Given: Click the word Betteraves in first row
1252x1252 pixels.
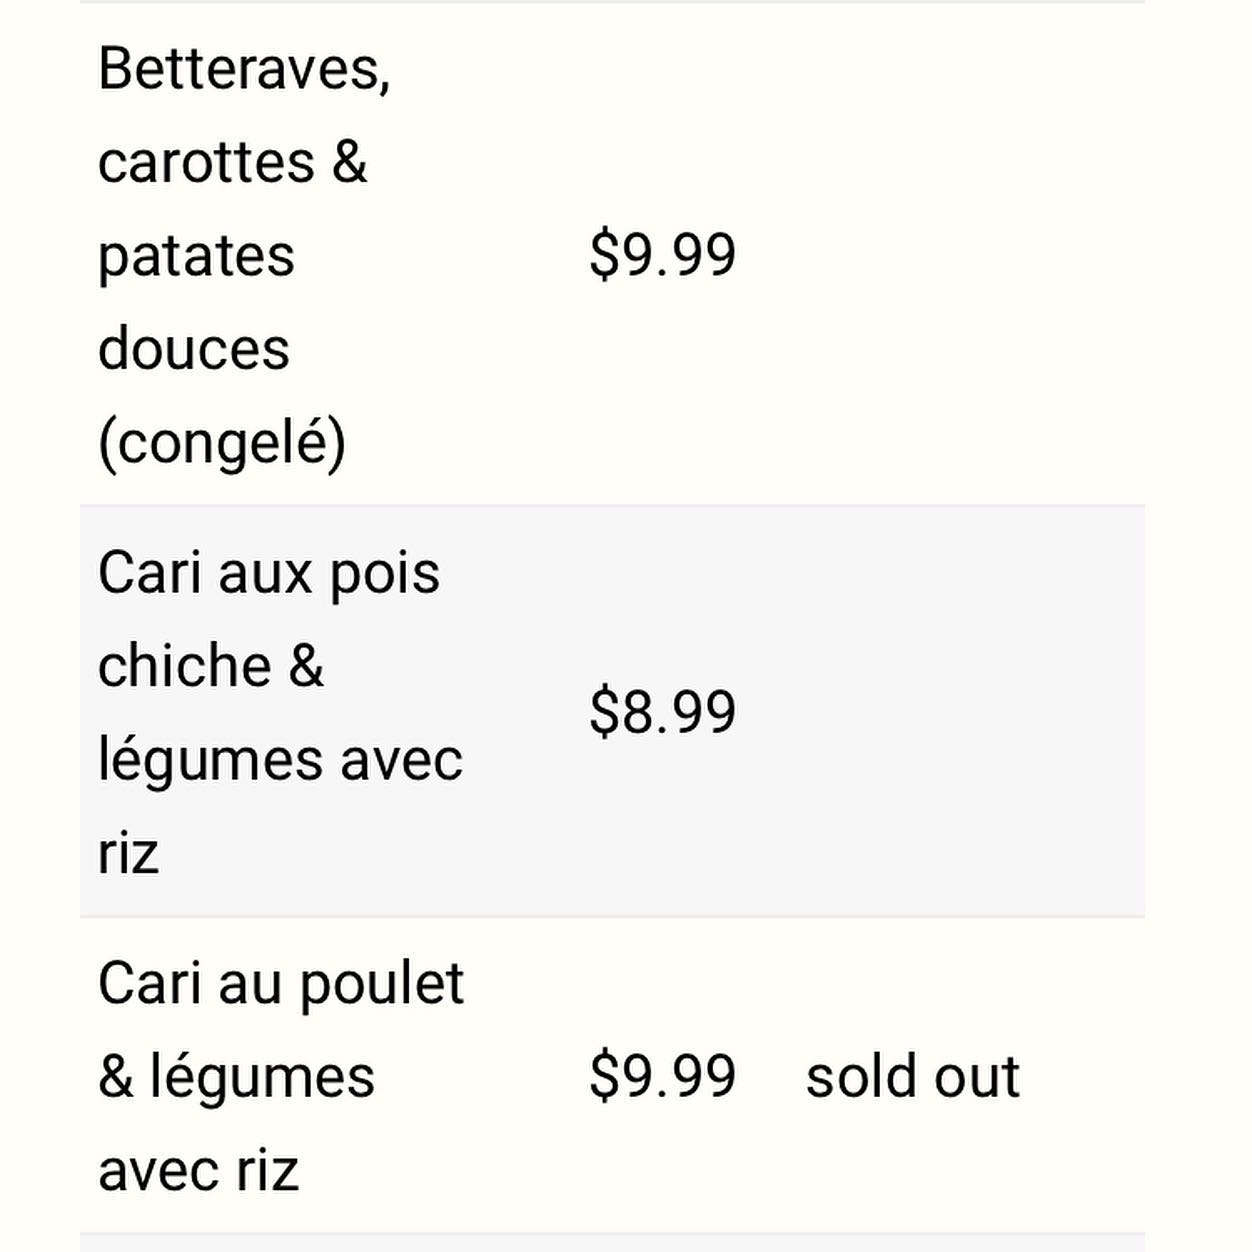Looking at the screenshot, I should coord(243,69).
